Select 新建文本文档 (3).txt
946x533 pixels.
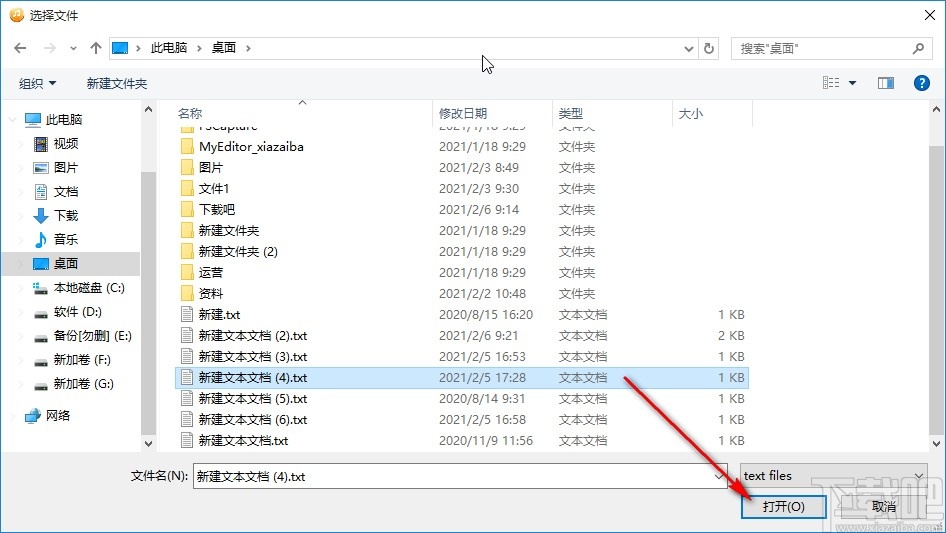tap(253, 357)
